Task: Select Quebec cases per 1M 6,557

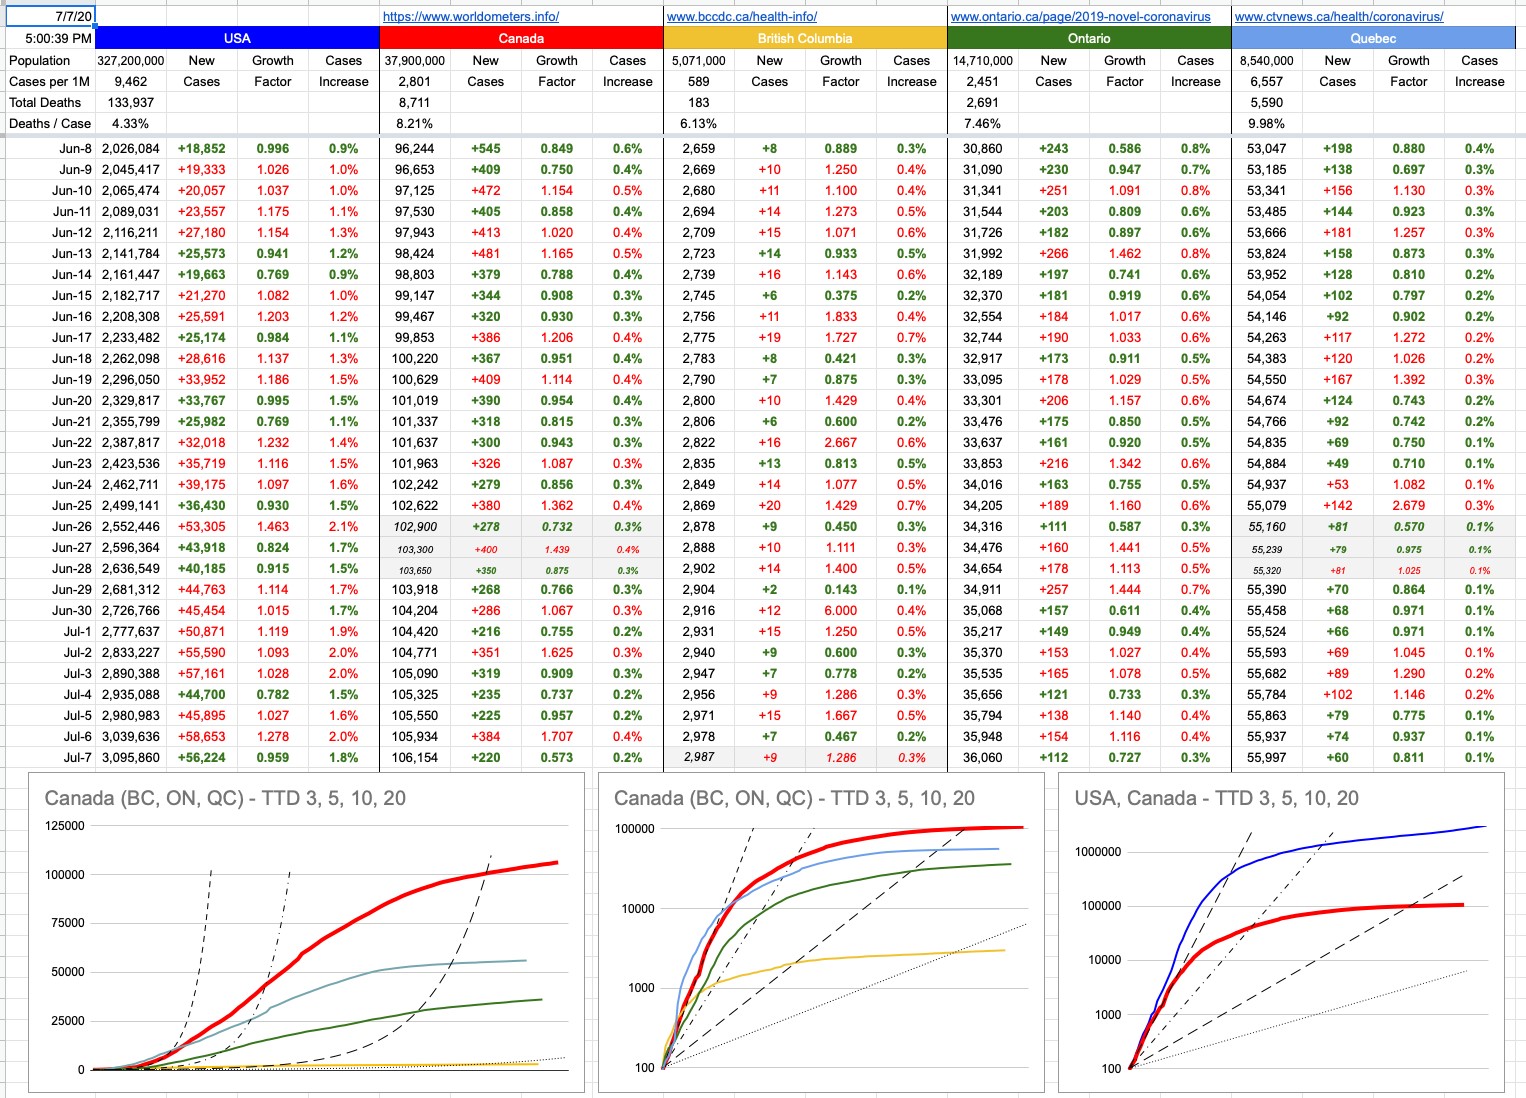Action: [x=1267, y=81]
